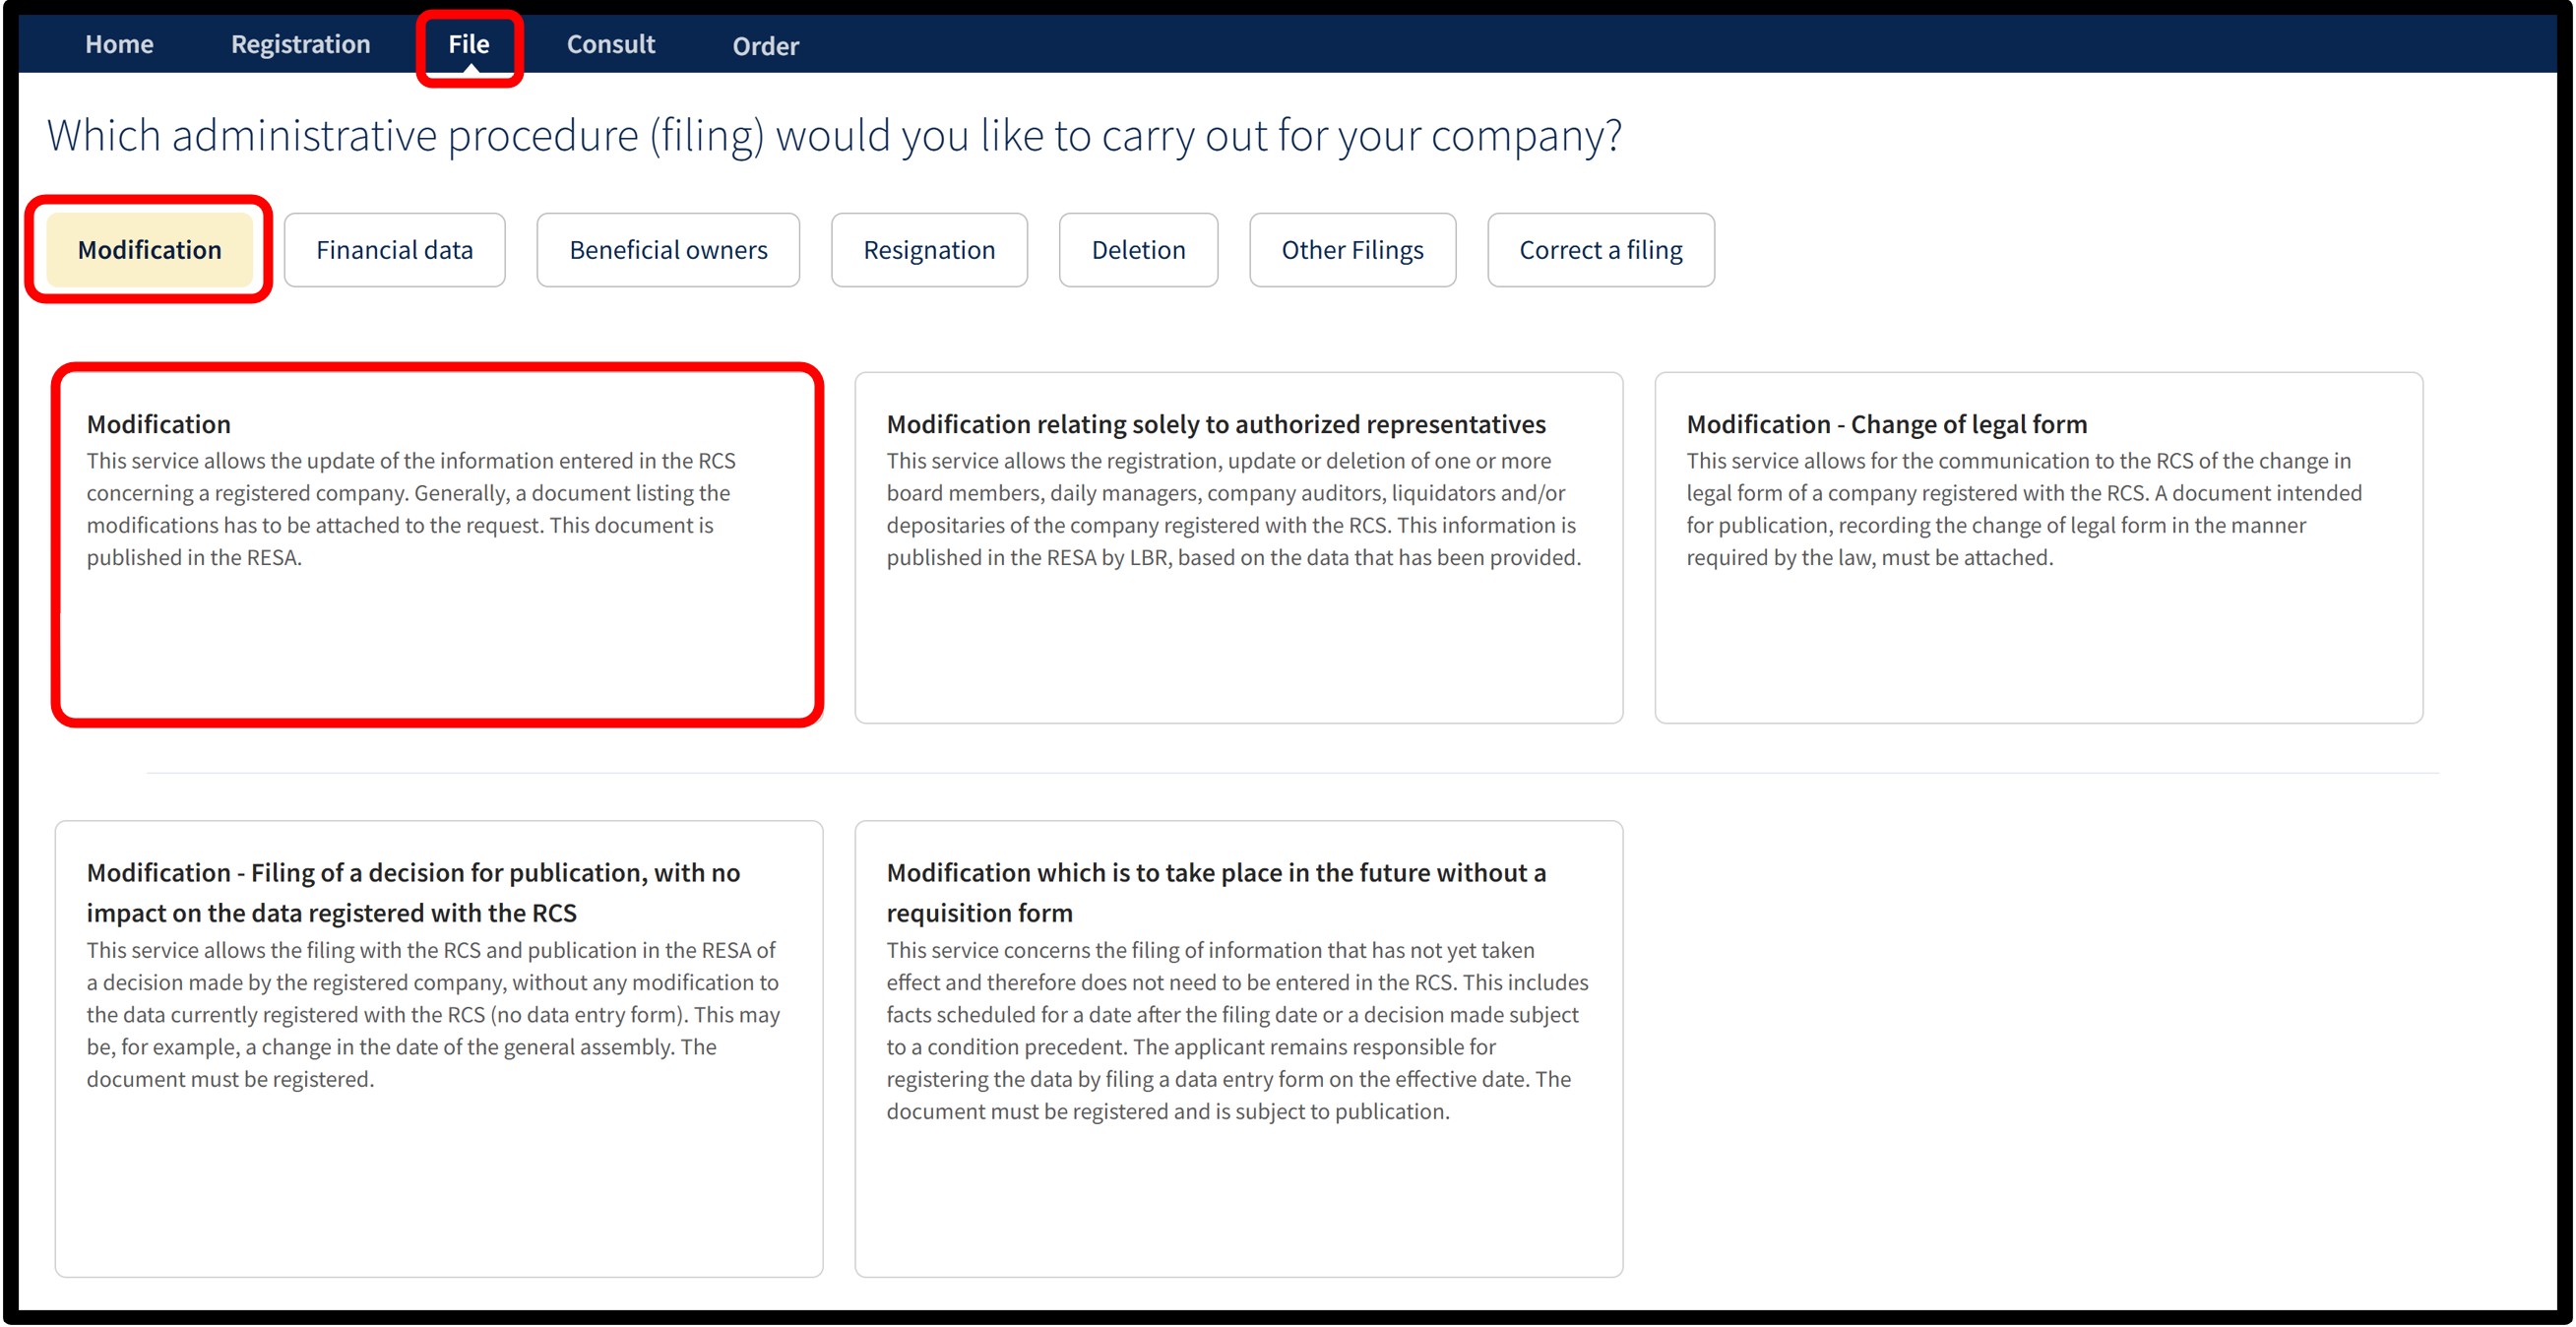Viewport: 2576px width, 1327px height.
Task: Choose the Resignation tab
Action: [929, 250]
